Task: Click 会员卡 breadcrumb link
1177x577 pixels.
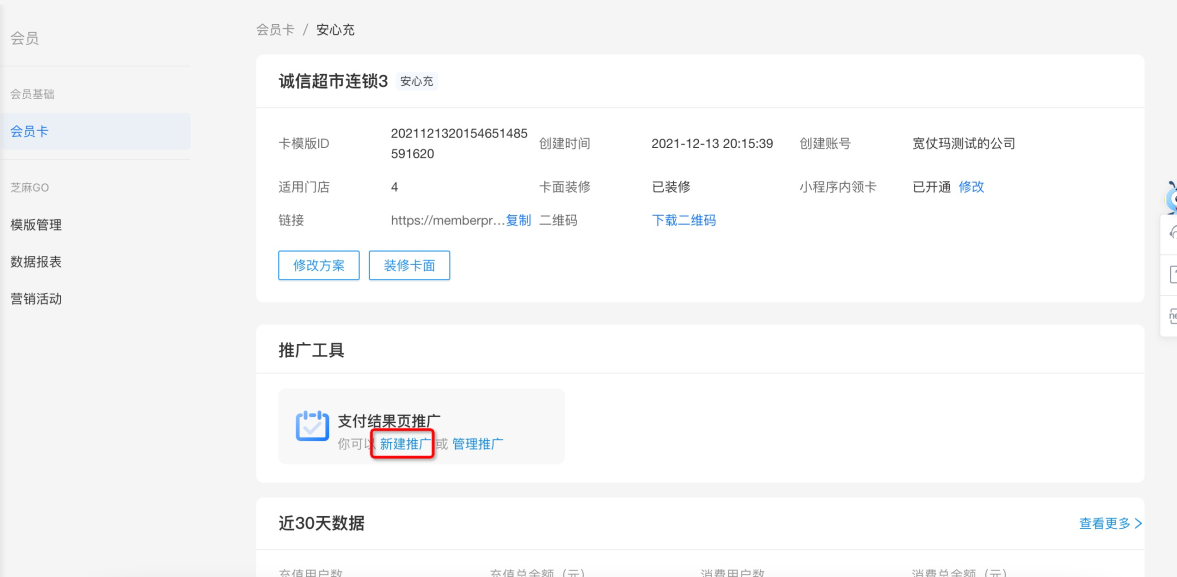Action: pos(275,30)
